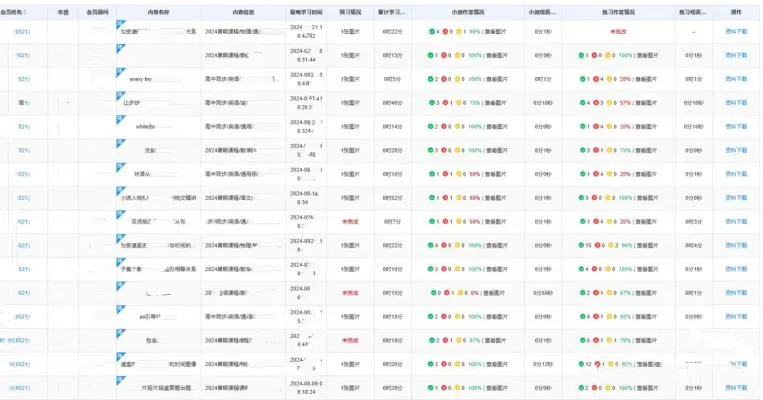
Task: Select the 内容名称 column header
Action: [x=158, y=12]
